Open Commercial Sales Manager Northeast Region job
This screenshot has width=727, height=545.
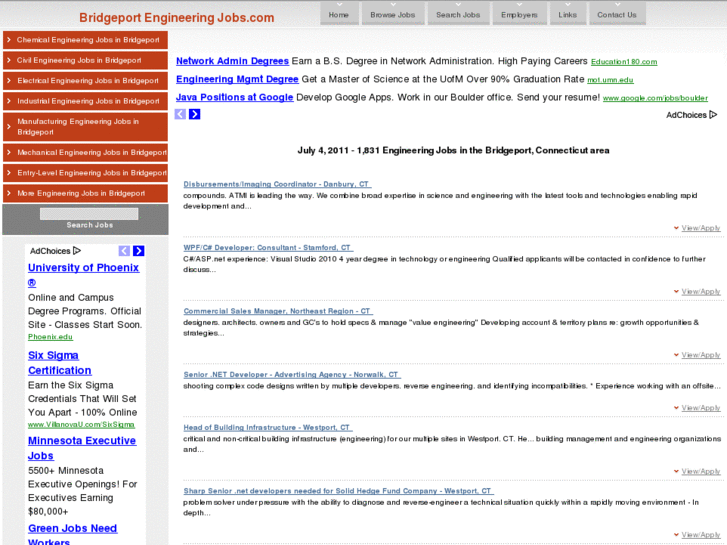(x=278, y=311)
